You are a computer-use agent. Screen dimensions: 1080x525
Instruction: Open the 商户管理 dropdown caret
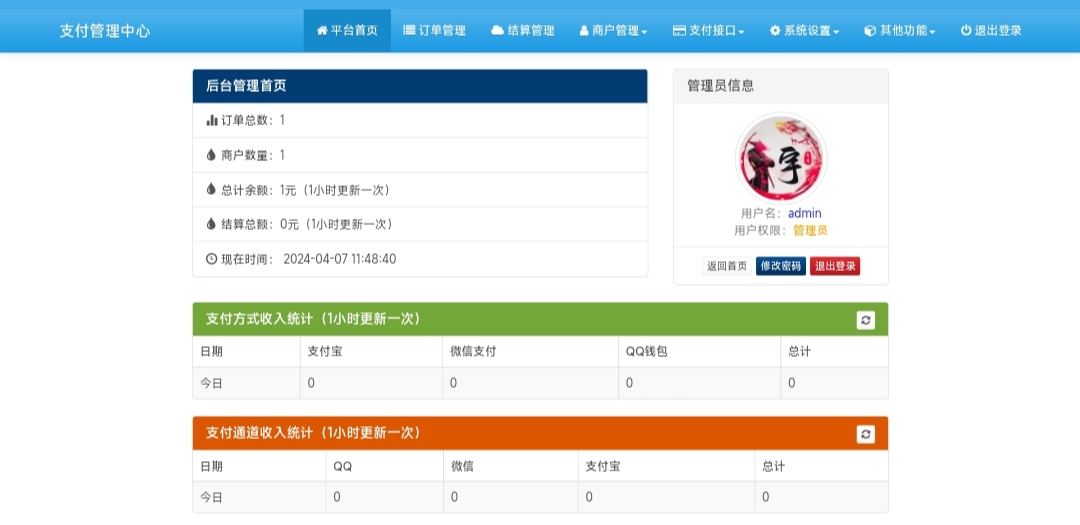pos(644,32)
